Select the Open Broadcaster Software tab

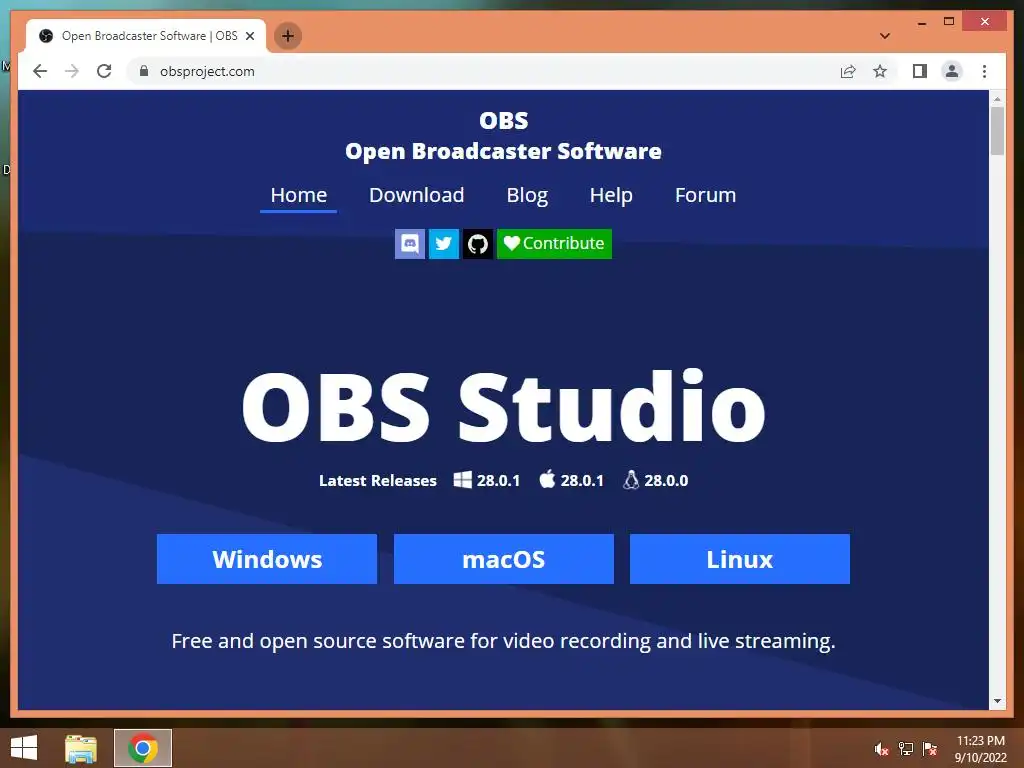coord(146,36)
